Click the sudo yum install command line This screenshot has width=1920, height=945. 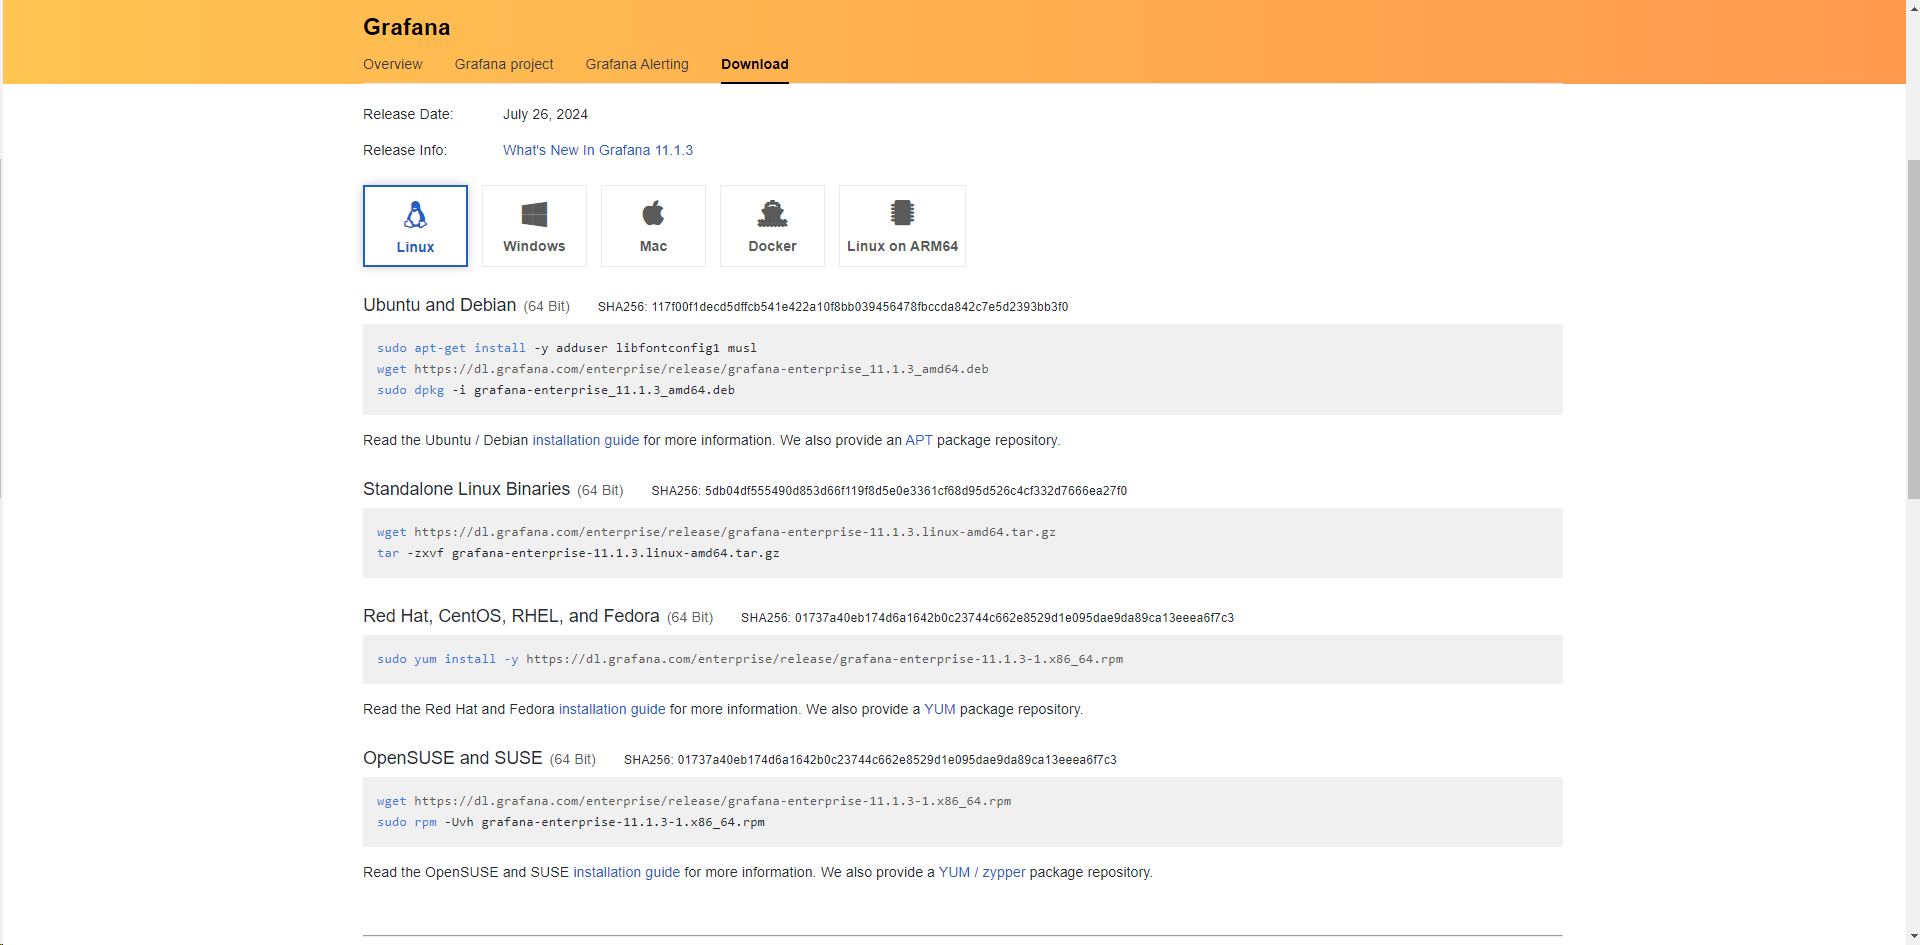(x=750, y=659)
